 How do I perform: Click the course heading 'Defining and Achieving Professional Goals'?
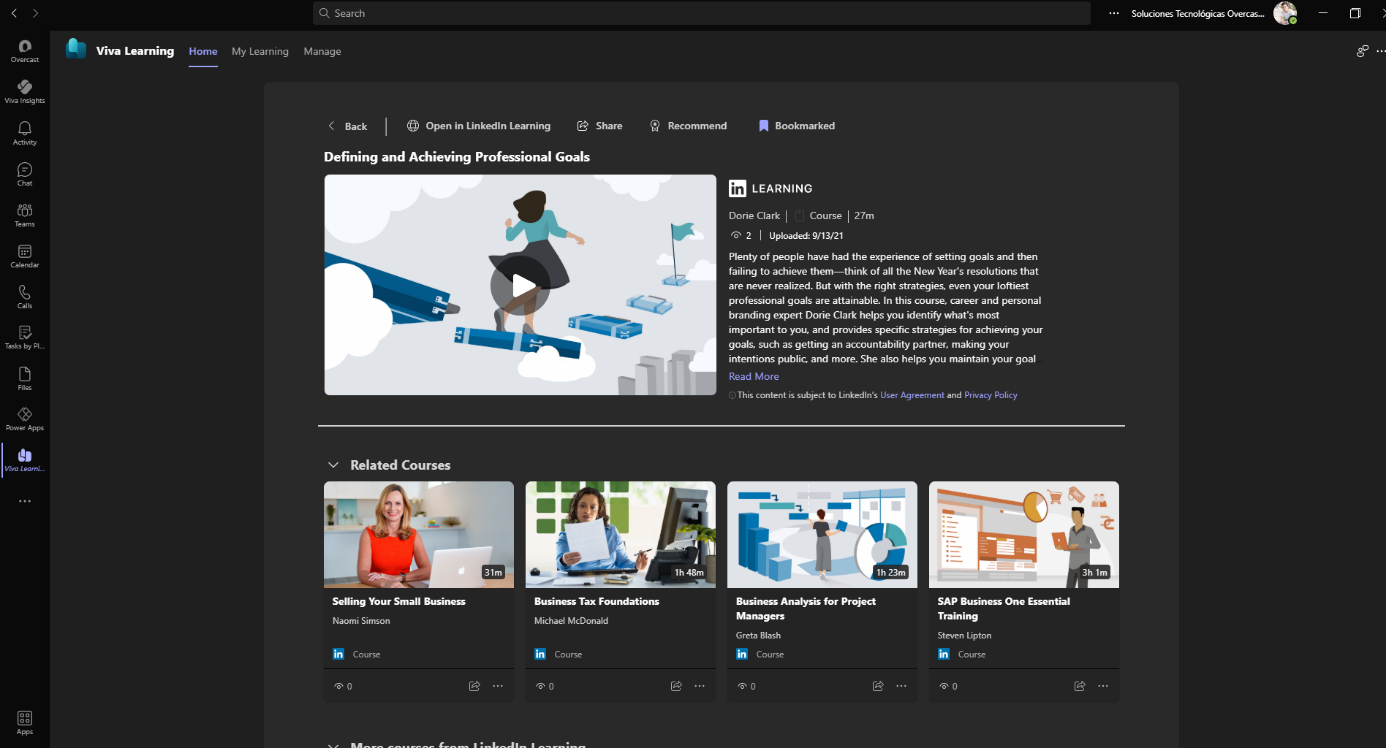click(x=457, y=157)
